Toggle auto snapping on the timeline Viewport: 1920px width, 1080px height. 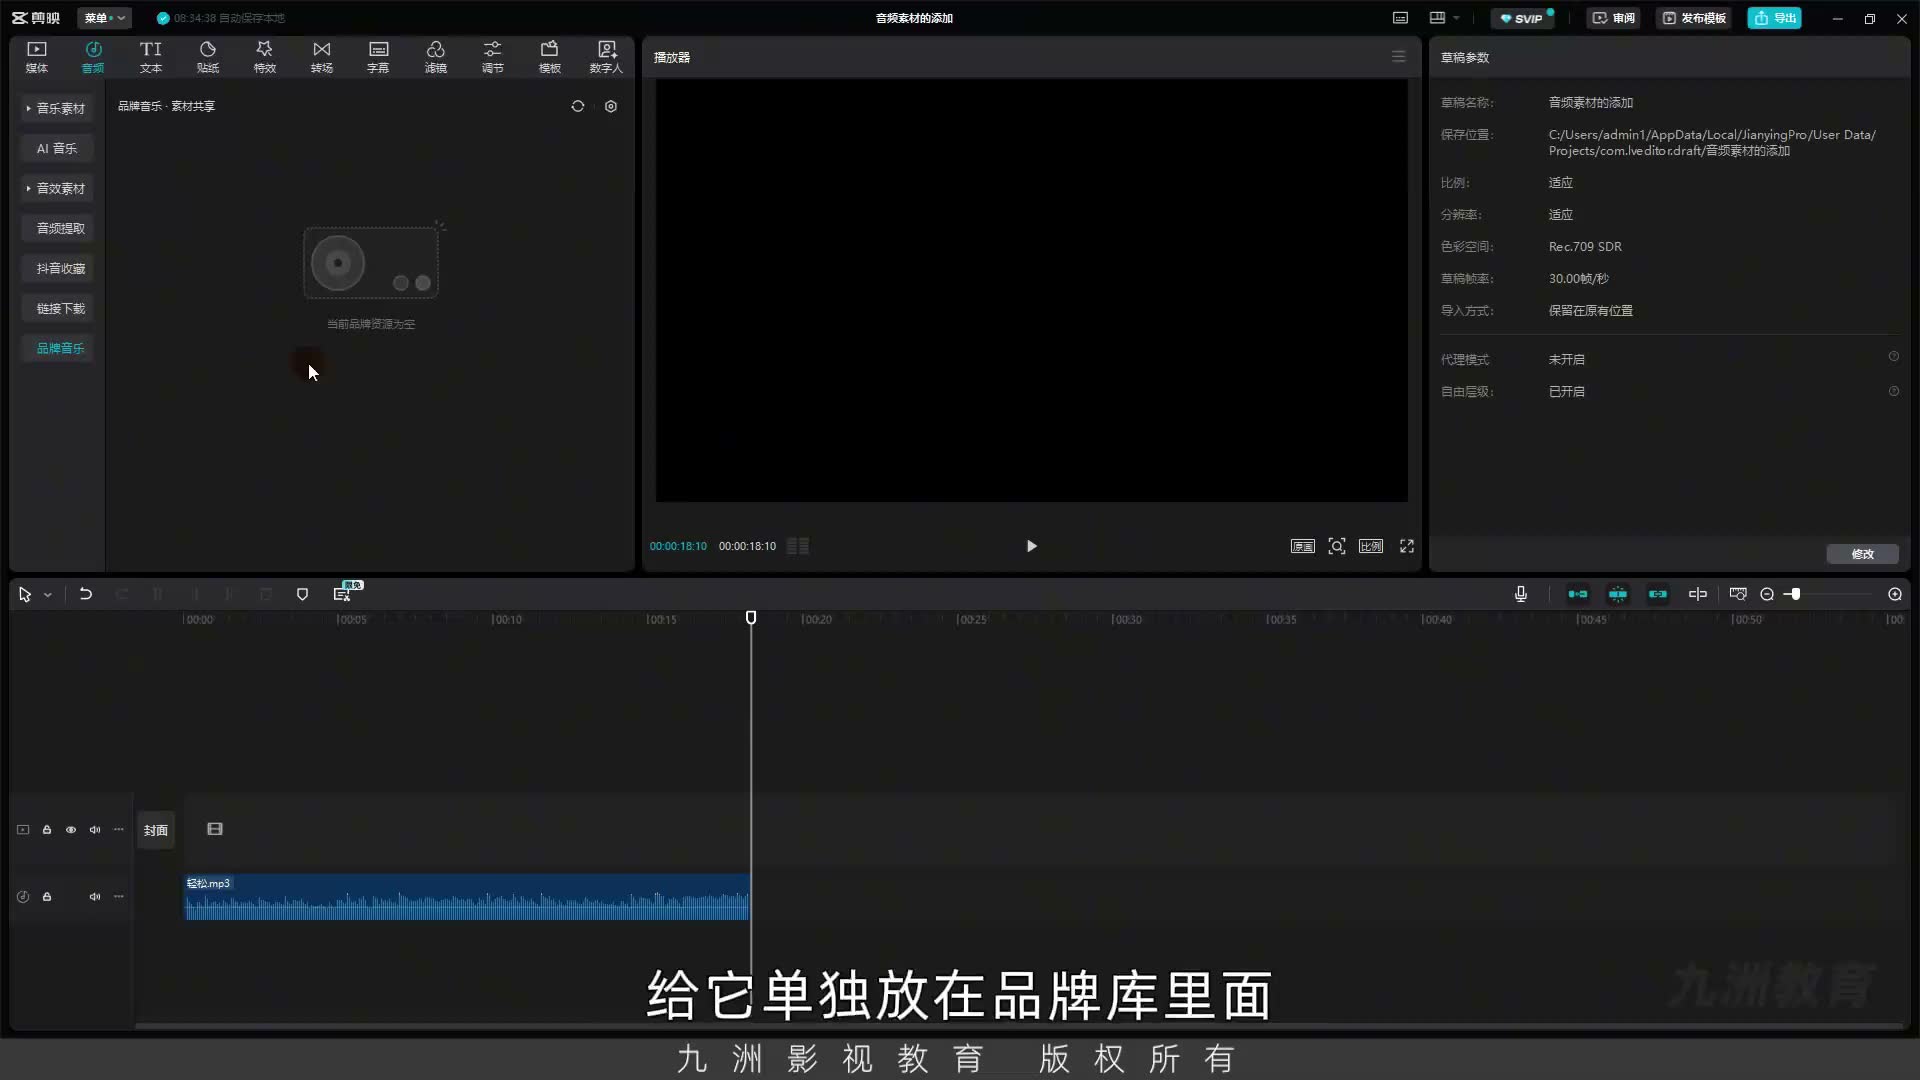(x=1618, y=594)
